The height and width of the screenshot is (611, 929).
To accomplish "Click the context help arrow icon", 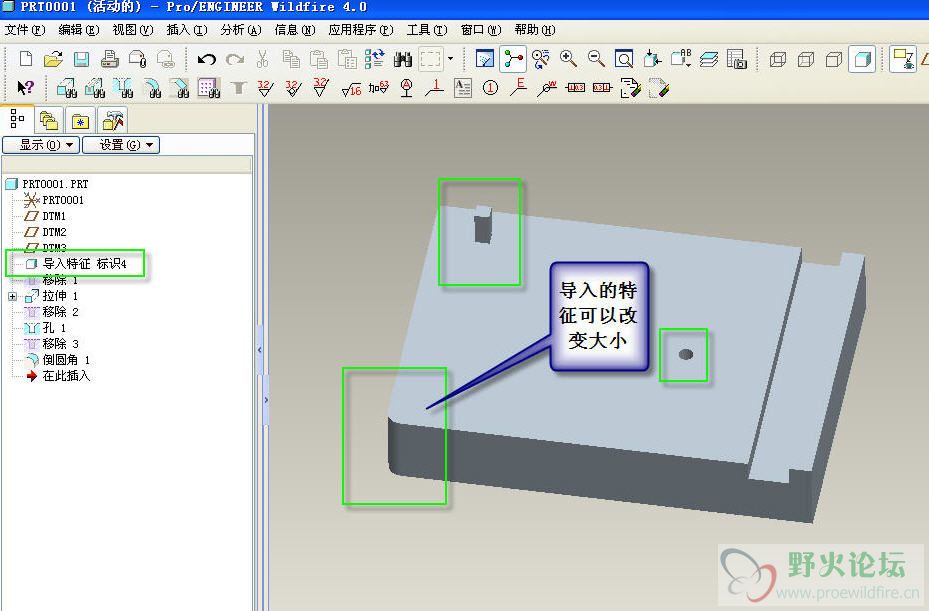I will (x=25, y=88).
